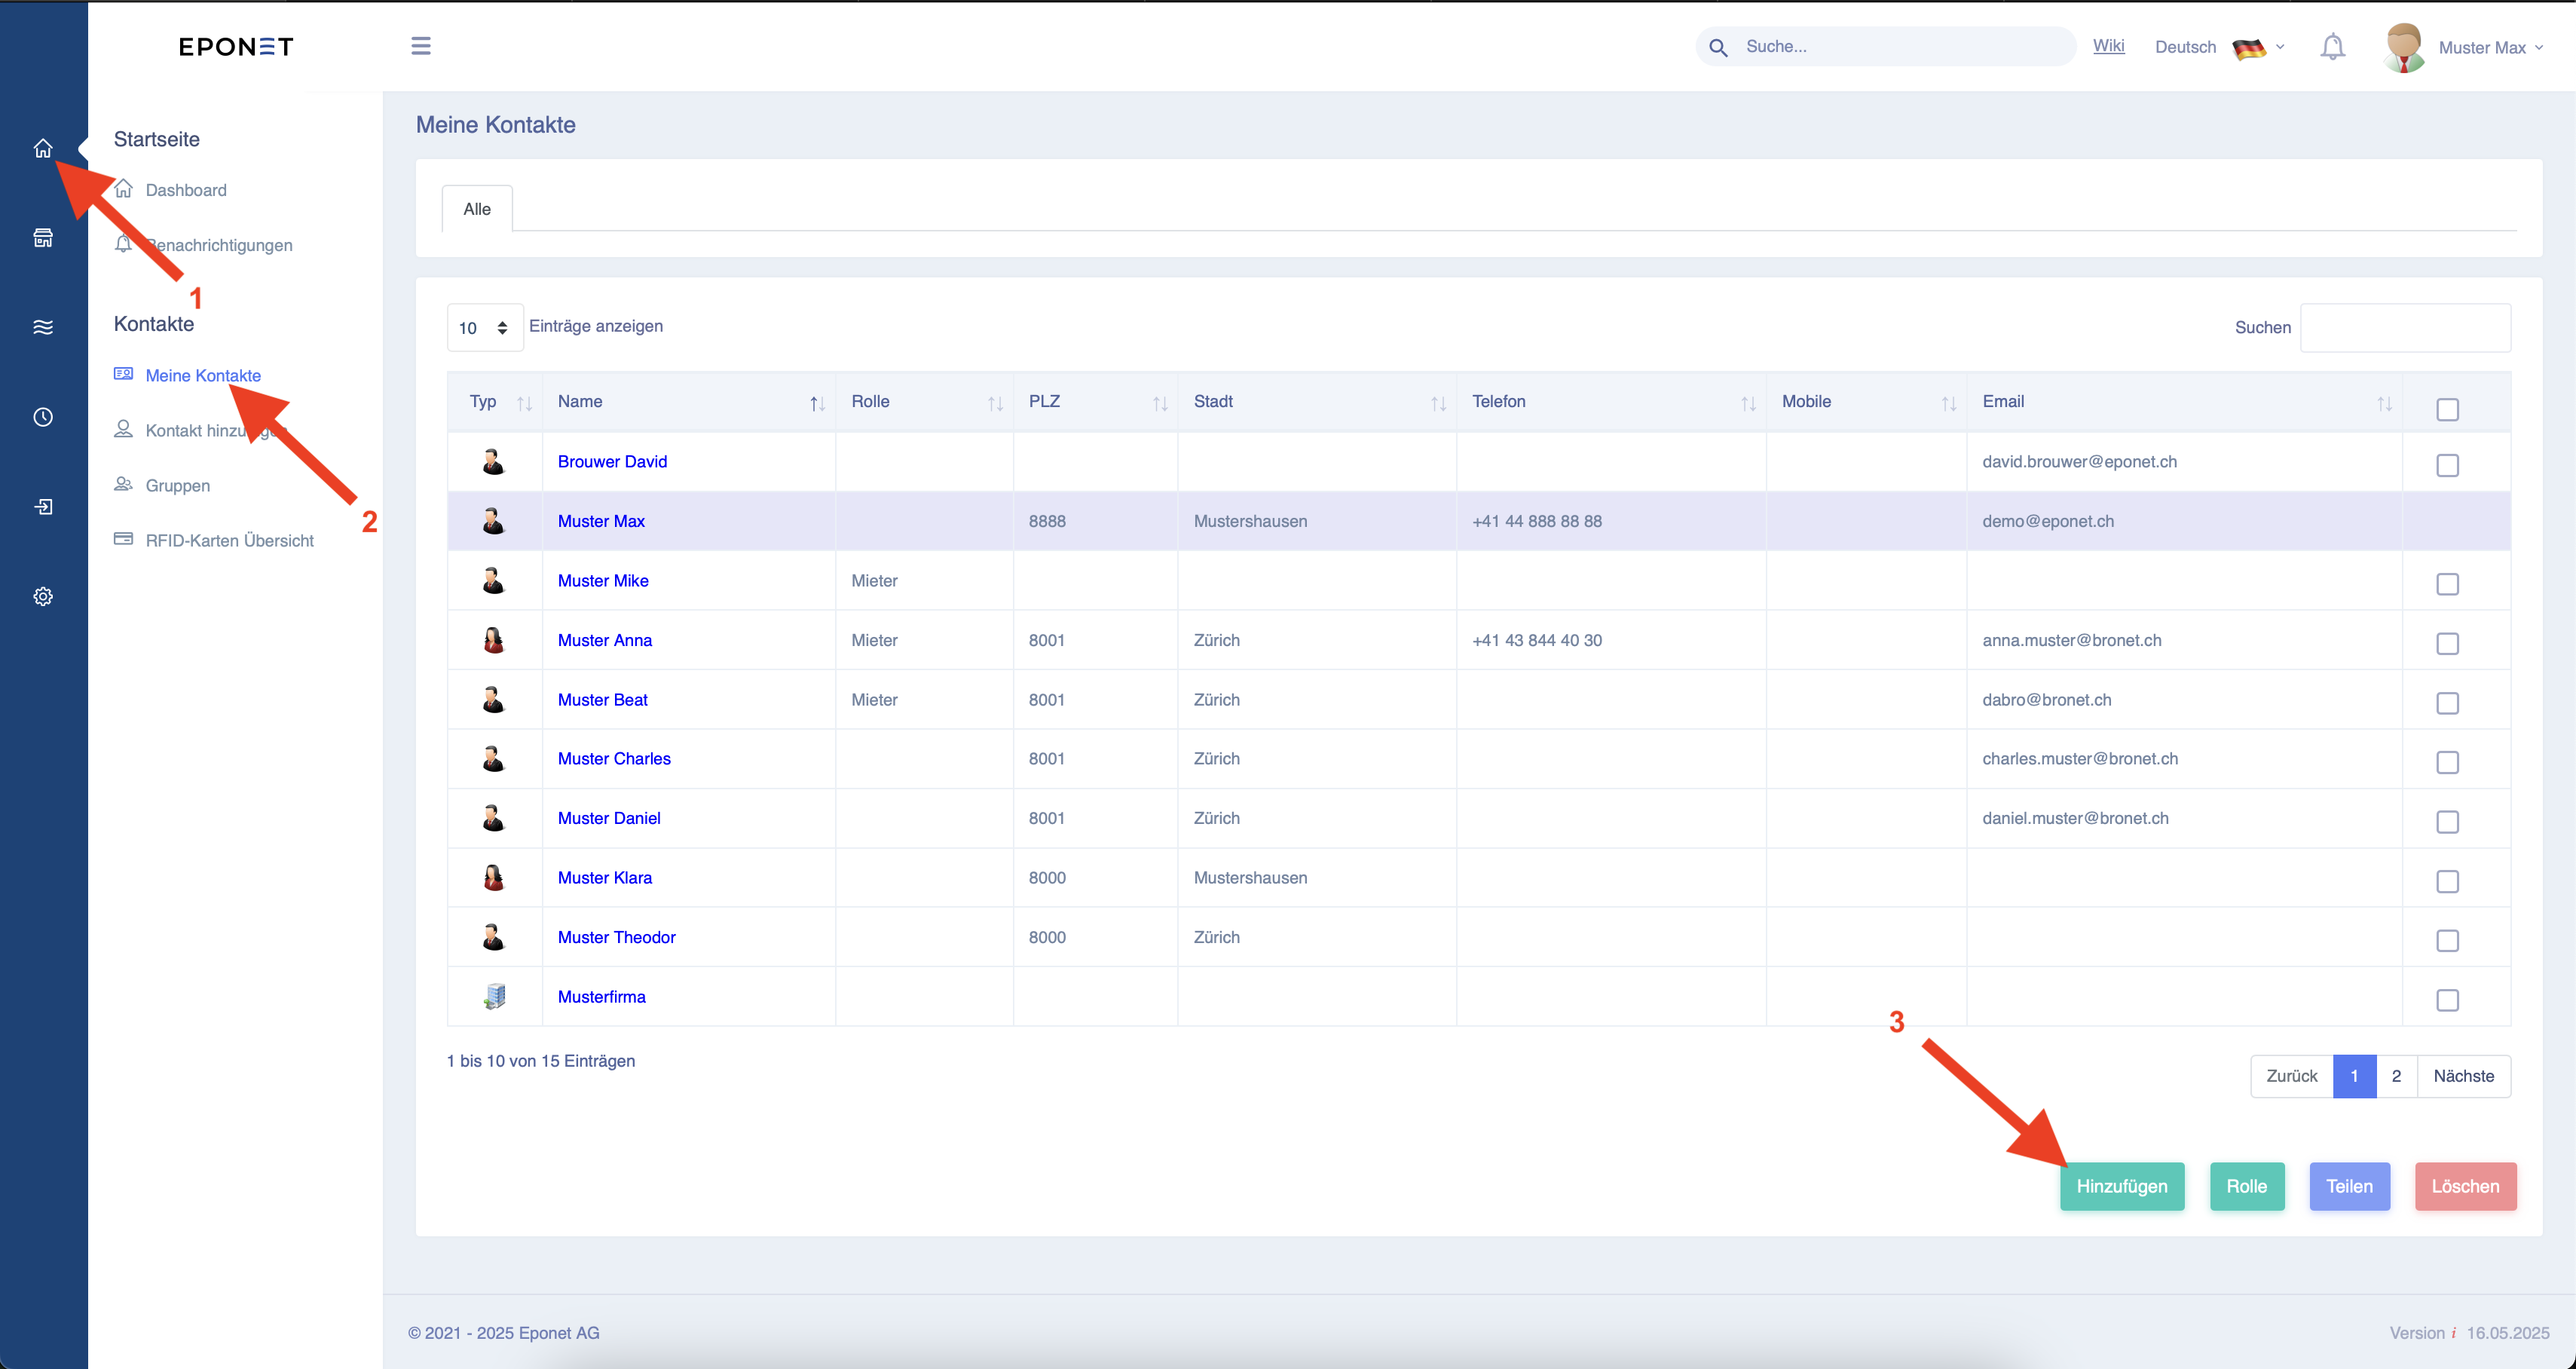Sort table by the Rolle column

click(925, 402)
